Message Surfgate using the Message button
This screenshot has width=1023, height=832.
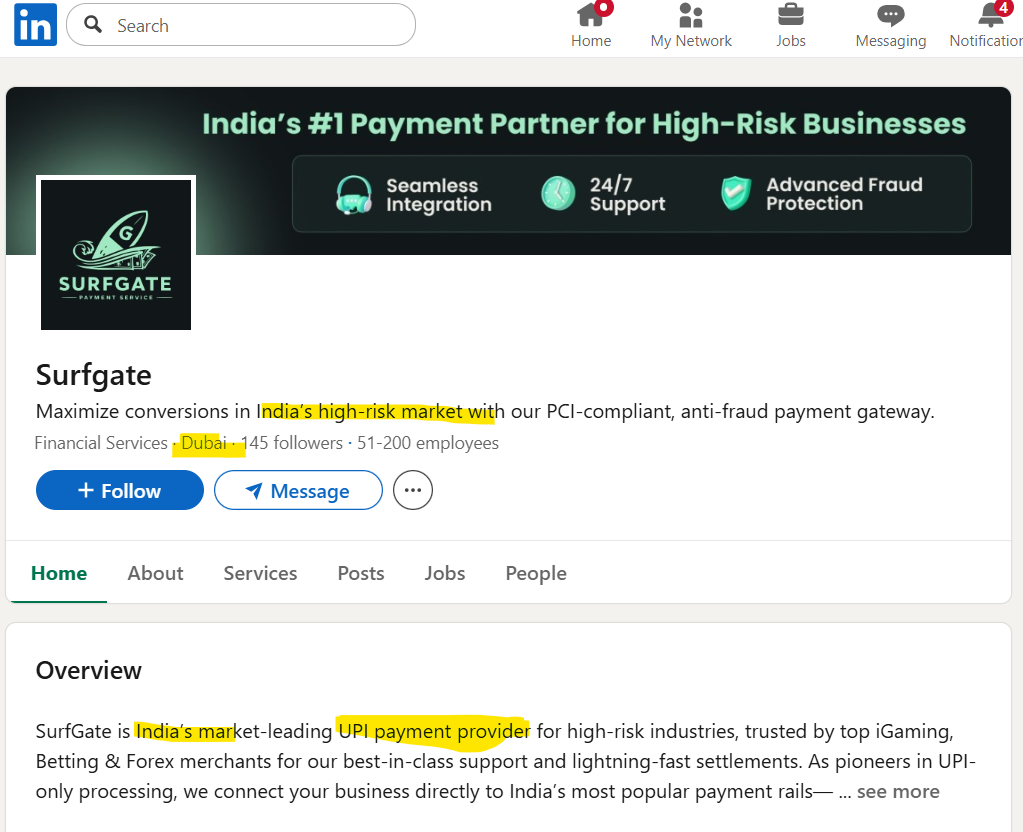point(298,491)
